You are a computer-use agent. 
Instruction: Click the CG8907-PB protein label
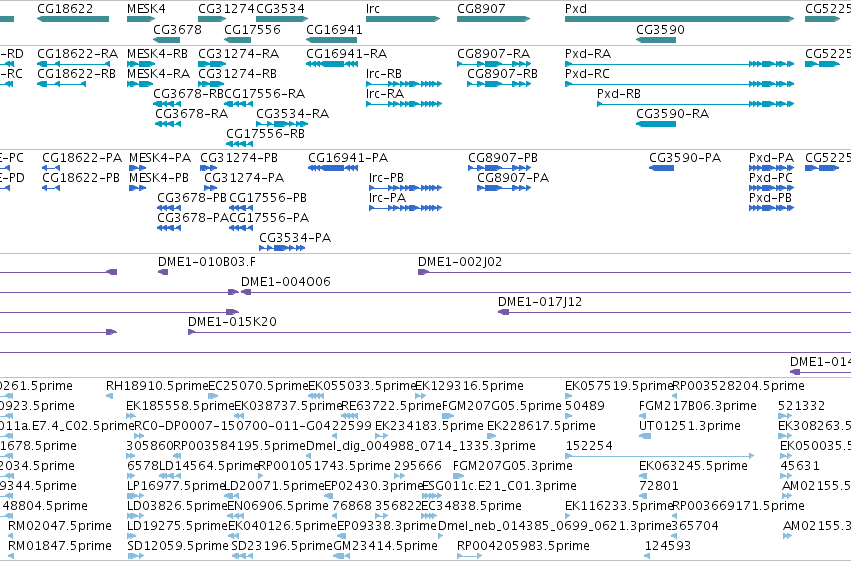tap(503, 158)
